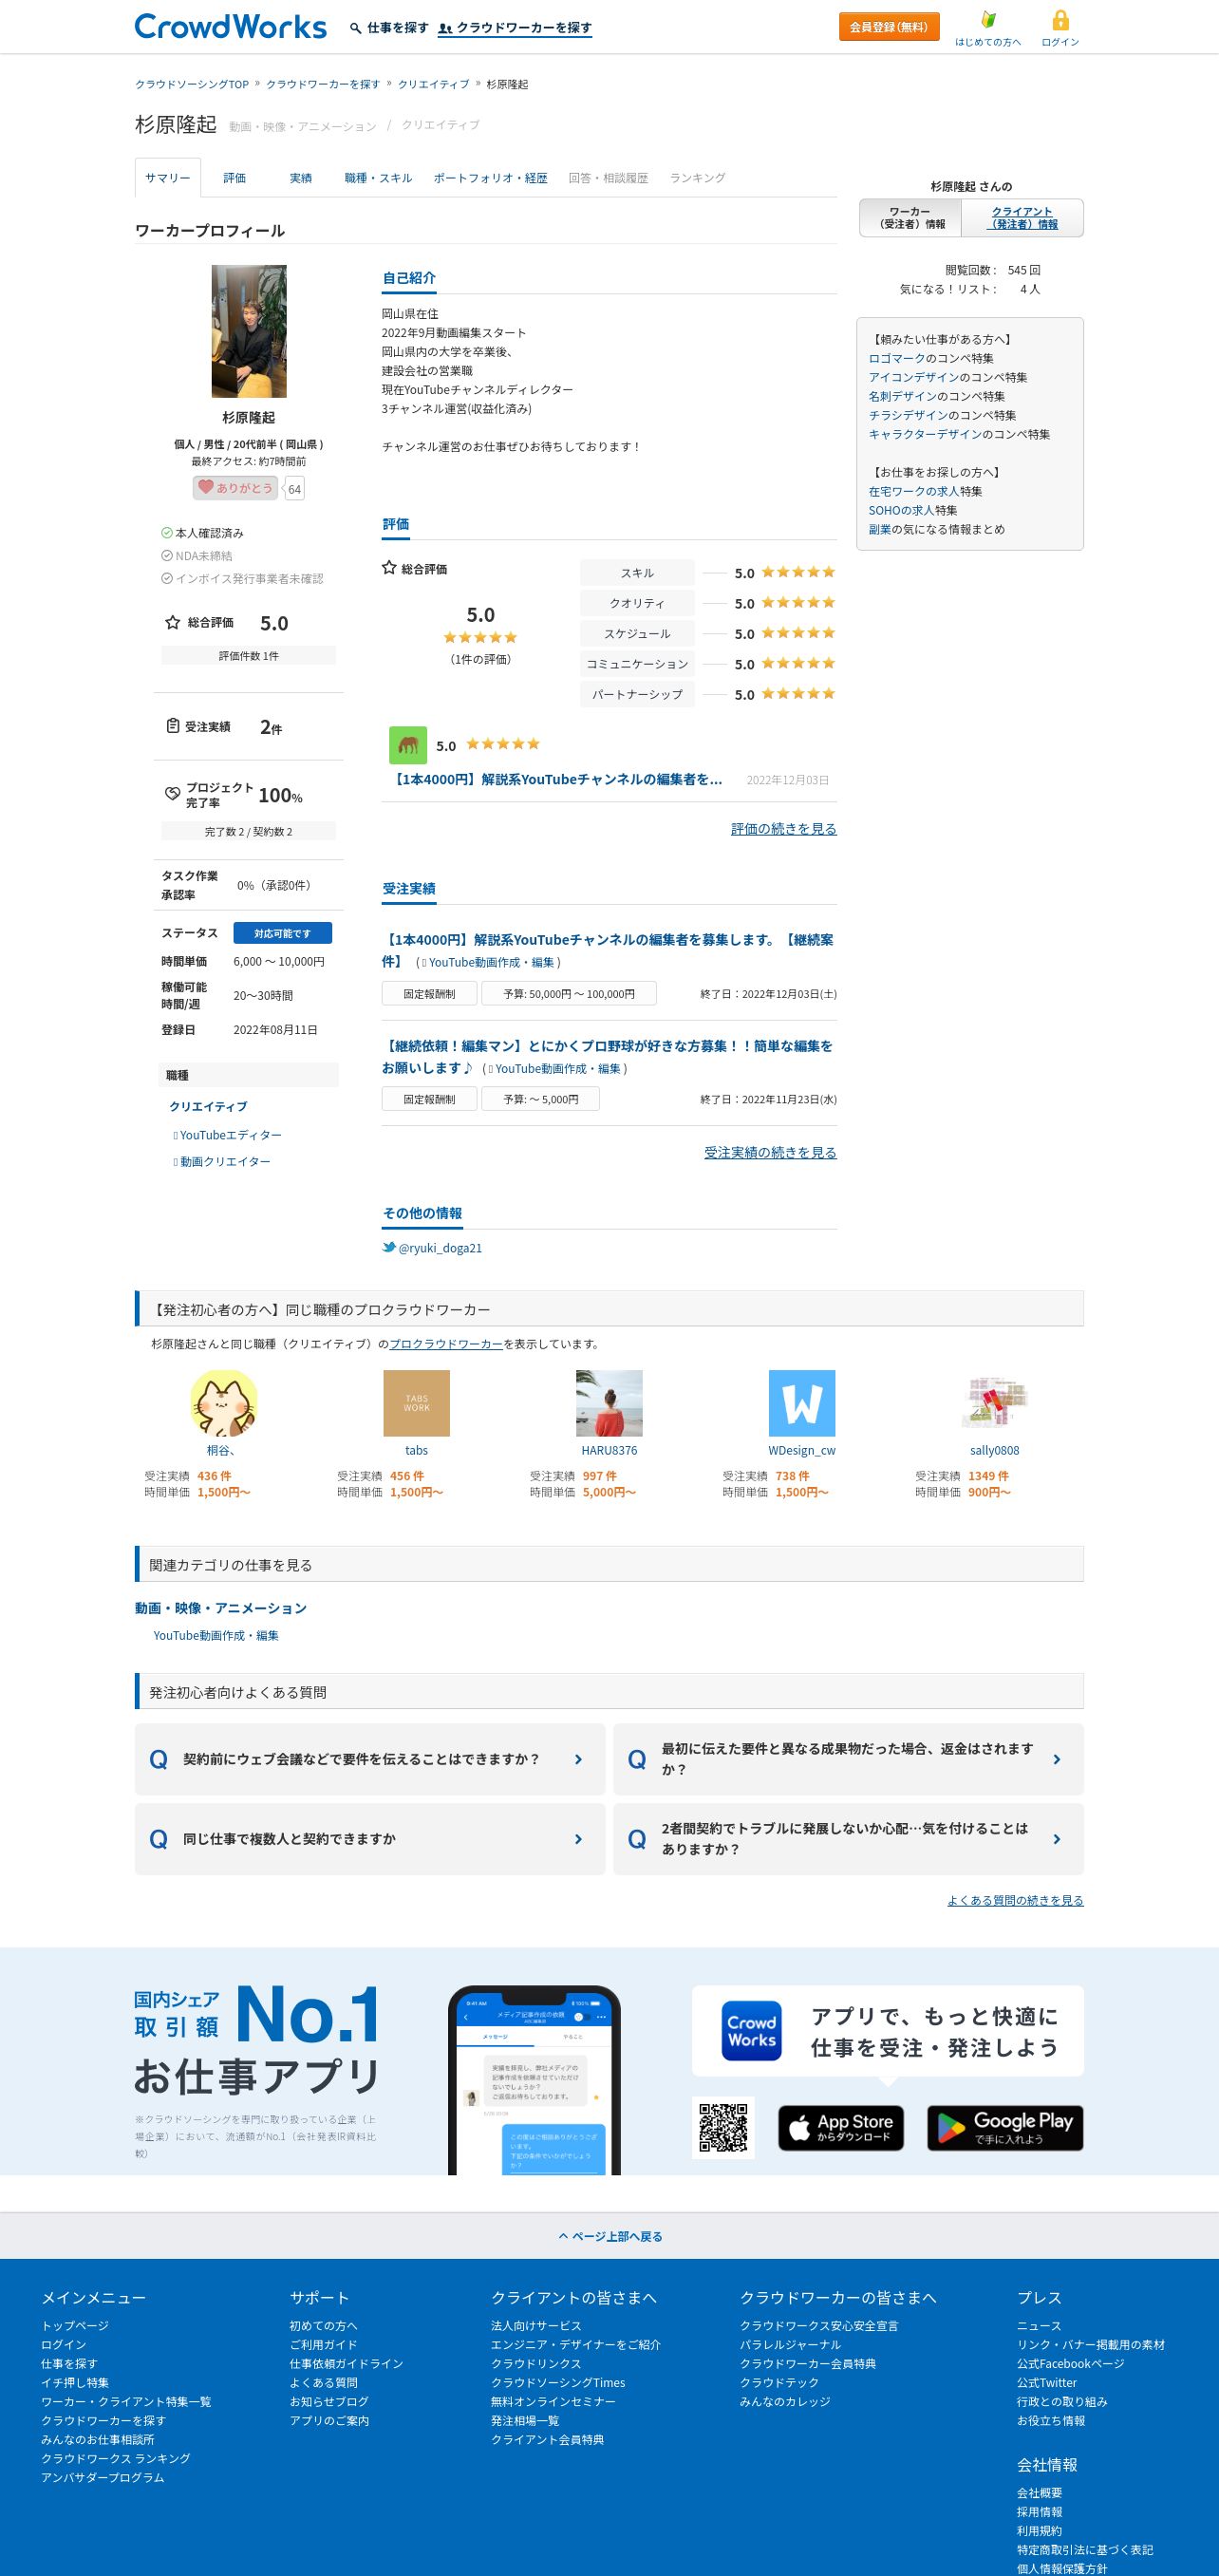1219x2576 pixels.
Task: Open よくある質問の続きを見る link
Action: click(1015, 1900)
